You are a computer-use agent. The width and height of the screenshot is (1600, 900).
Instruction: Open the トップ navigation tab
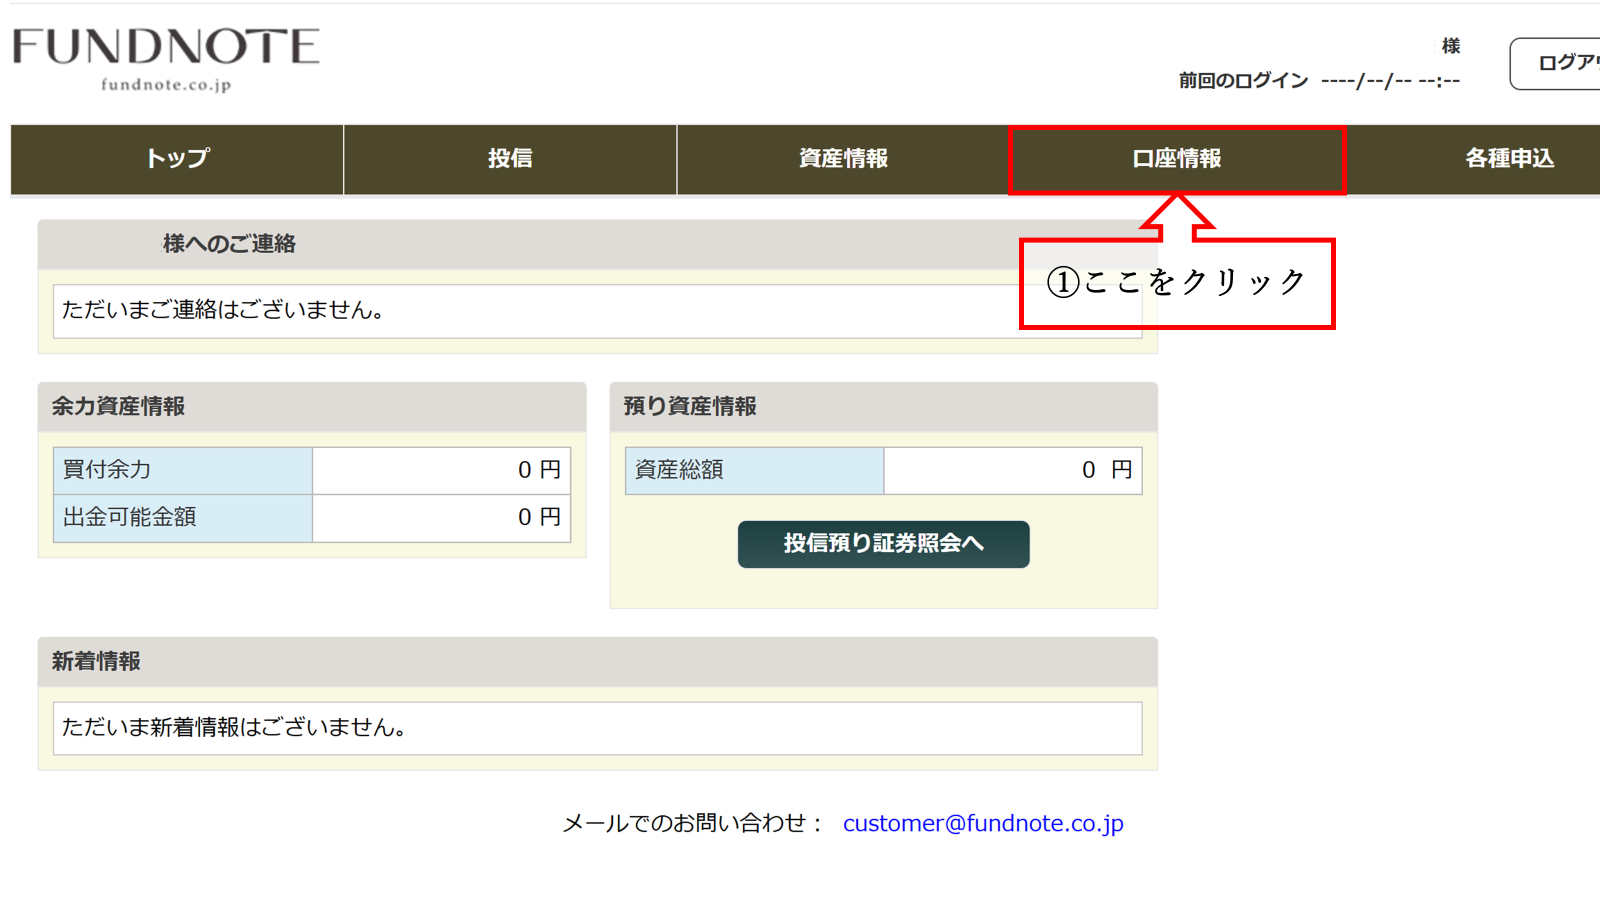click(x=177, y=159)
